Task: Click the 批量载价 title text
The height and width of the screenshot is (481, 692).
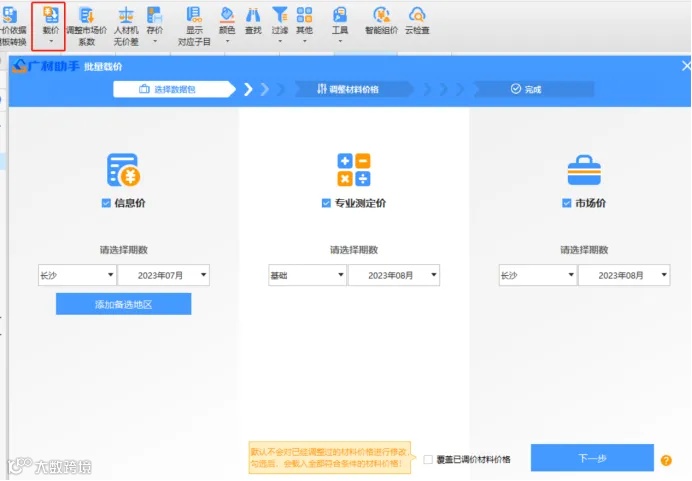Action: 103,67
